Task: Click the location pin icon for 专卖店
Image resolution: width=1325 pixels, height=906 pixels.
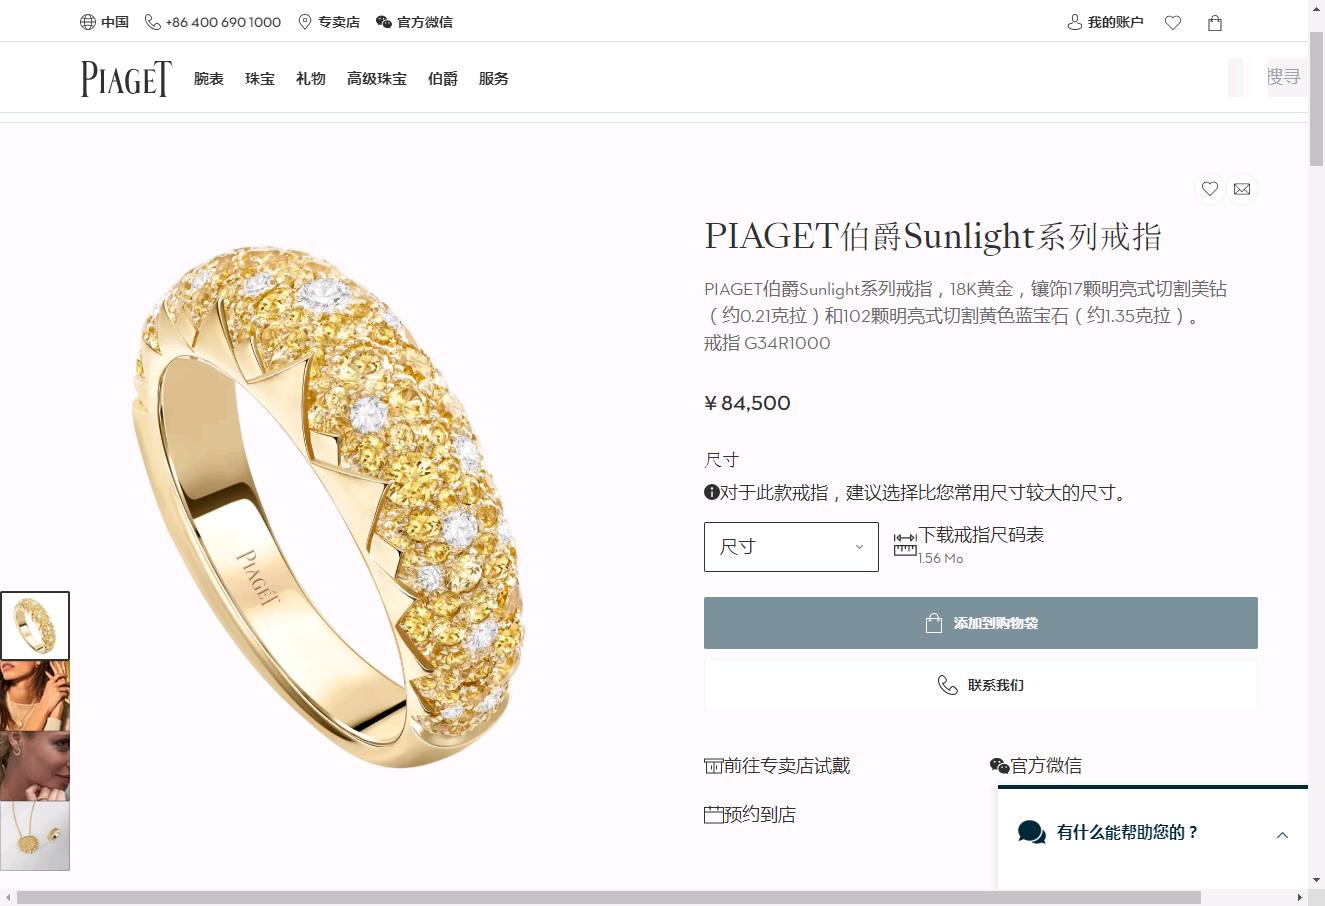Action: (305, 22)
